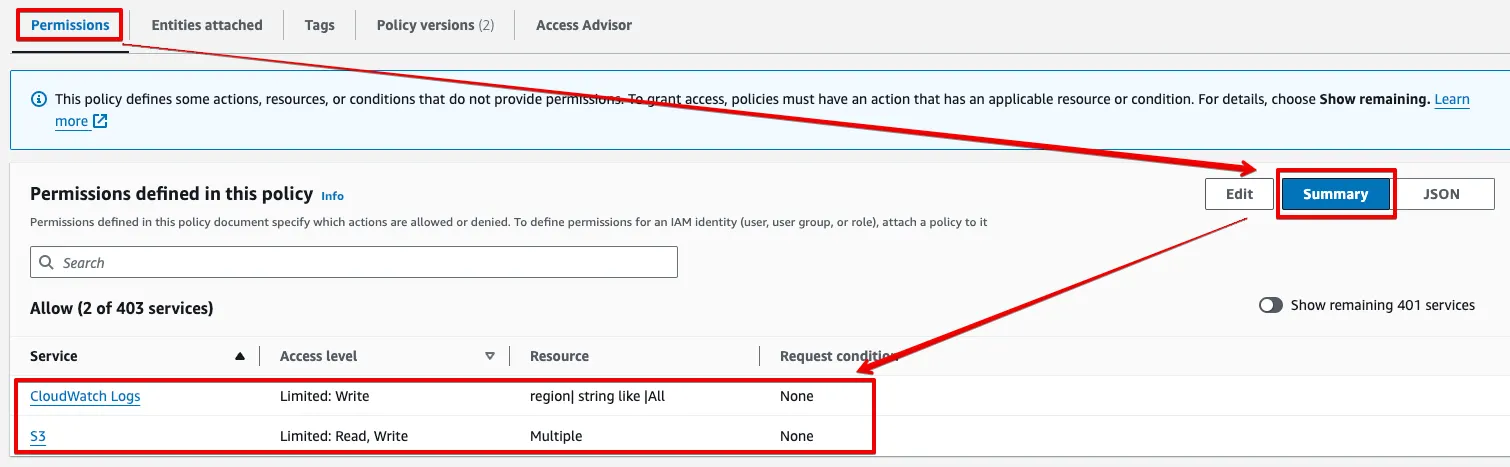Open the S3 service link
Screen dimensions: 1510x467
pos(38,436)
